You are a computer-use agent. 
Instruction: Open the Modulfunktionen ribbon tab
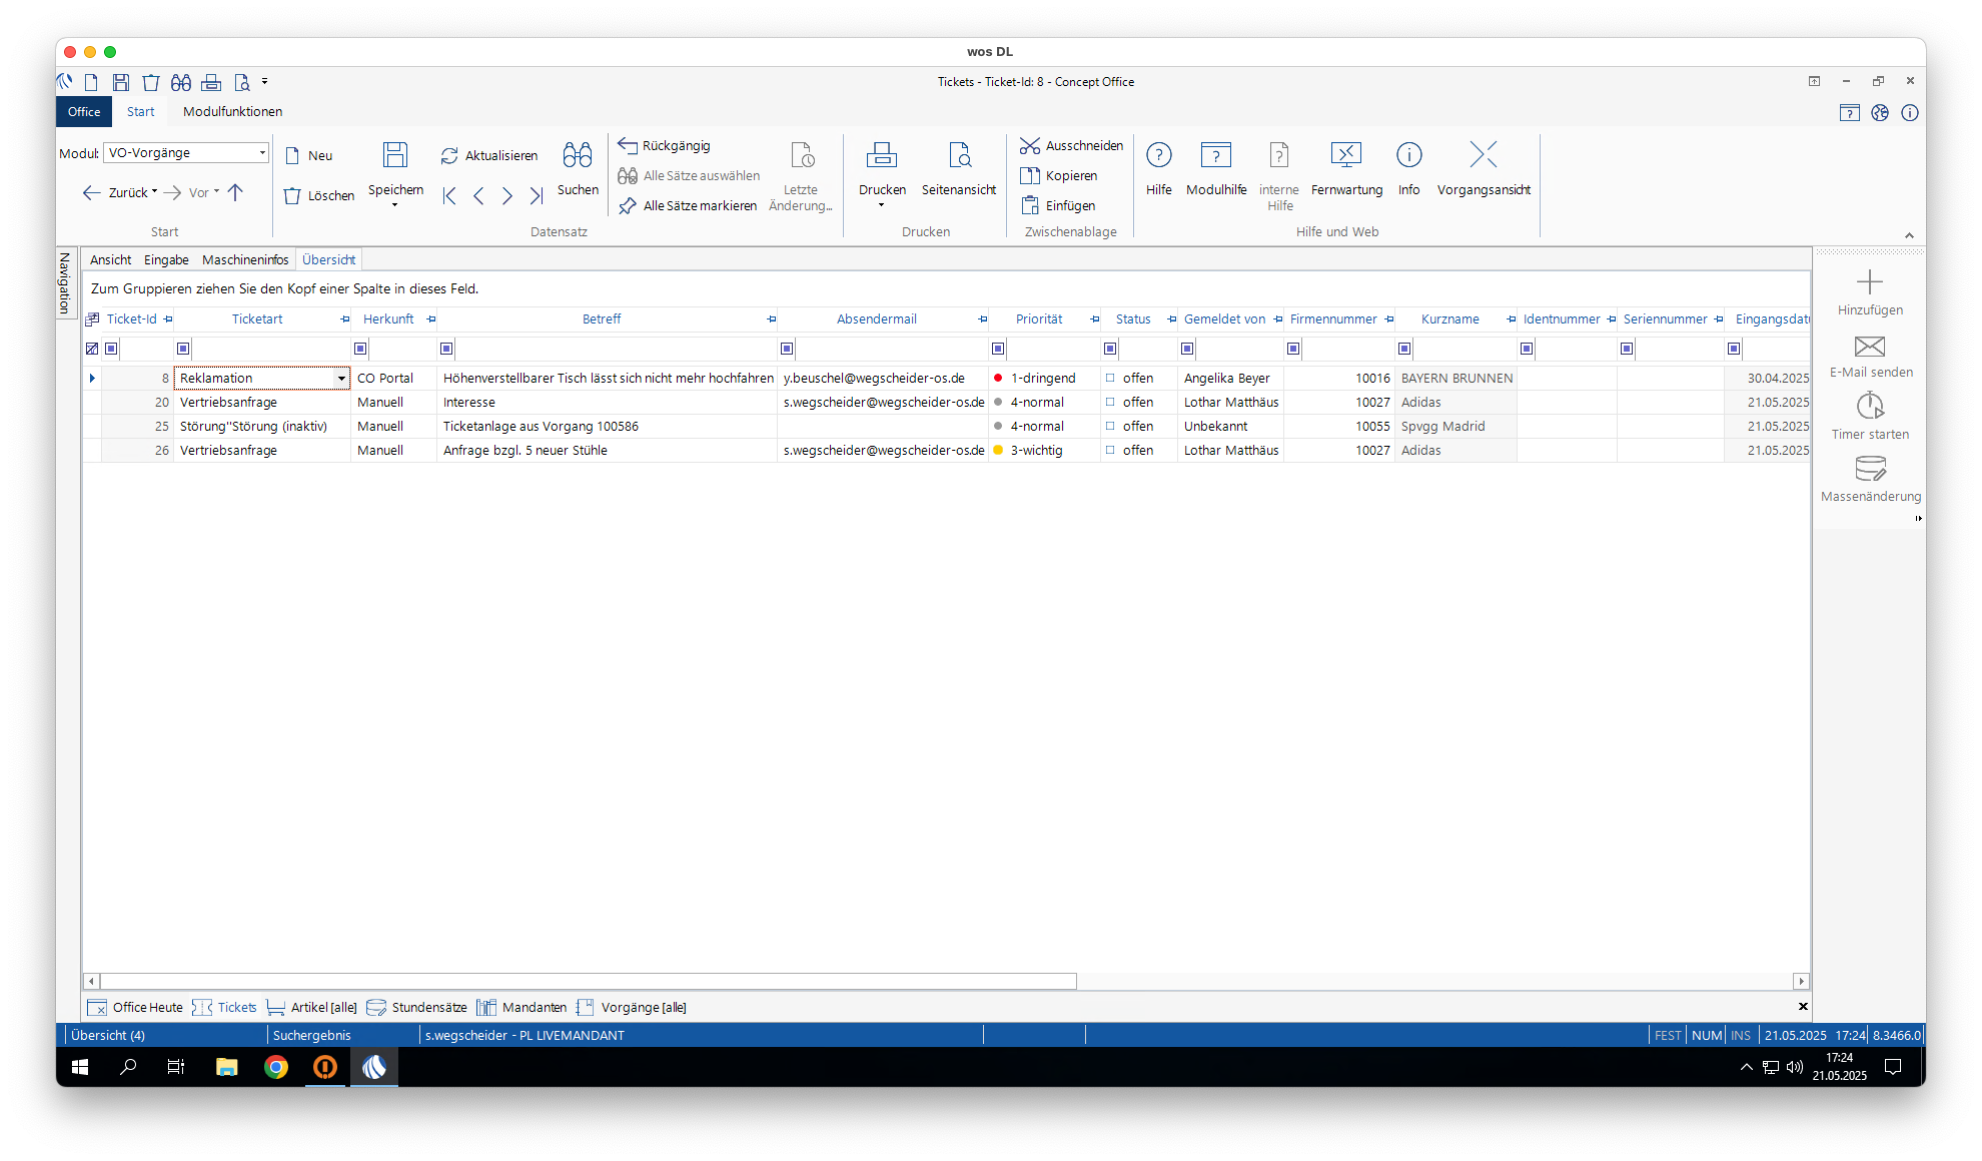232,111
